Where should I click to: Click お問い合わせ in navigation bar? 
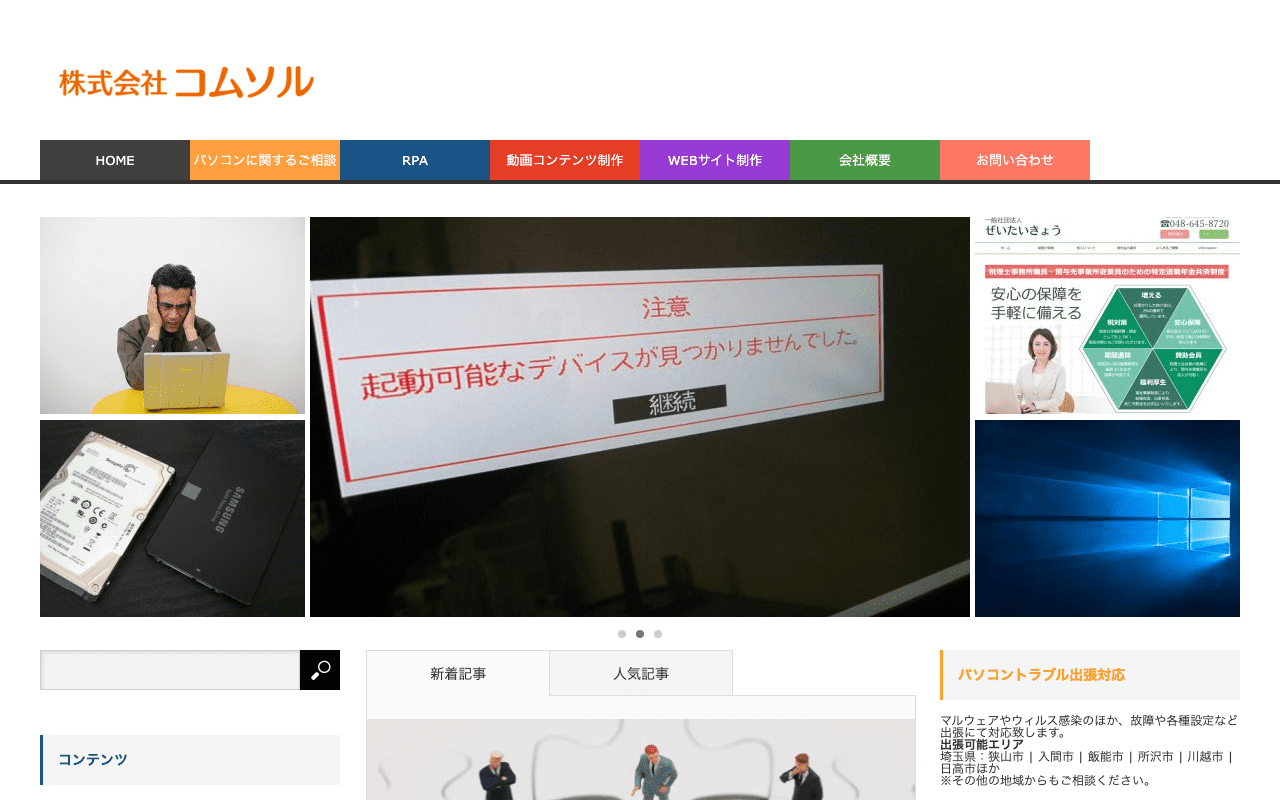(1015, 160)
